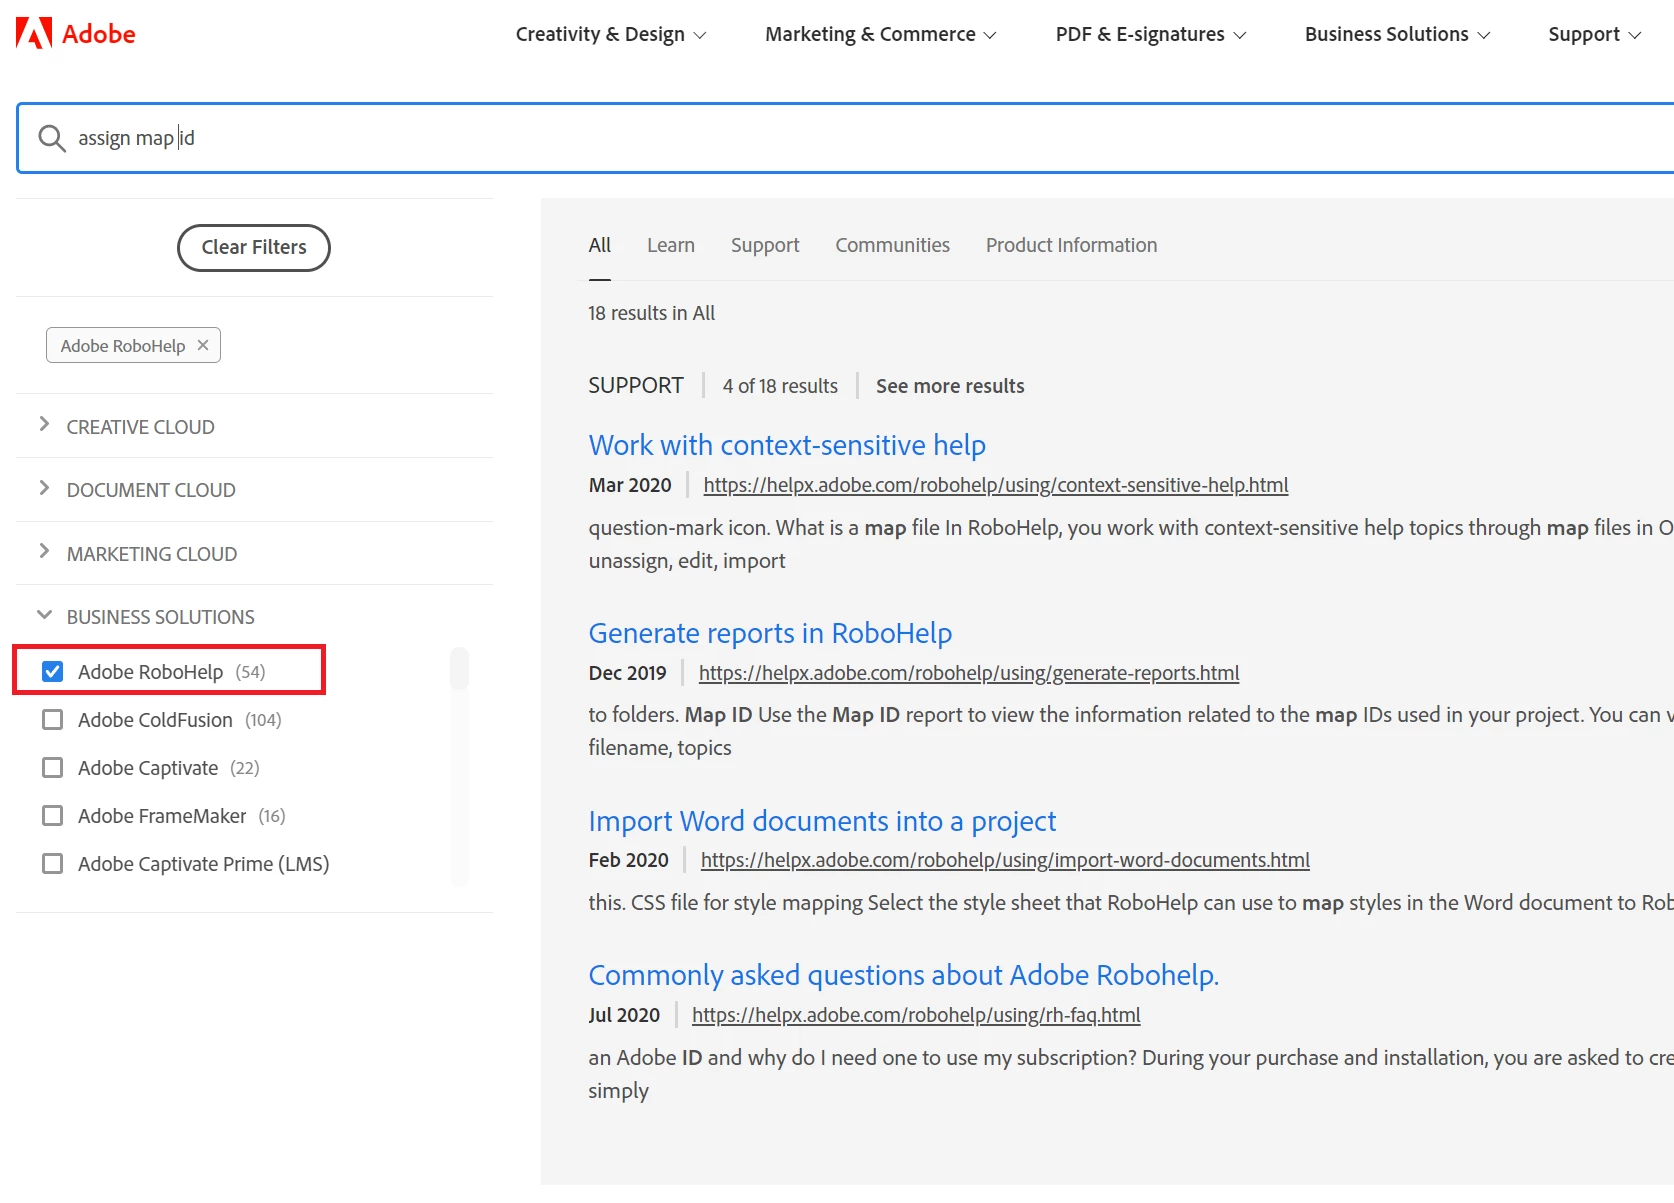Open the Business Solutions nav dropdown
This screenshot has width=1674, height=1203.
pyautogui.click(x=1397, y=34)
